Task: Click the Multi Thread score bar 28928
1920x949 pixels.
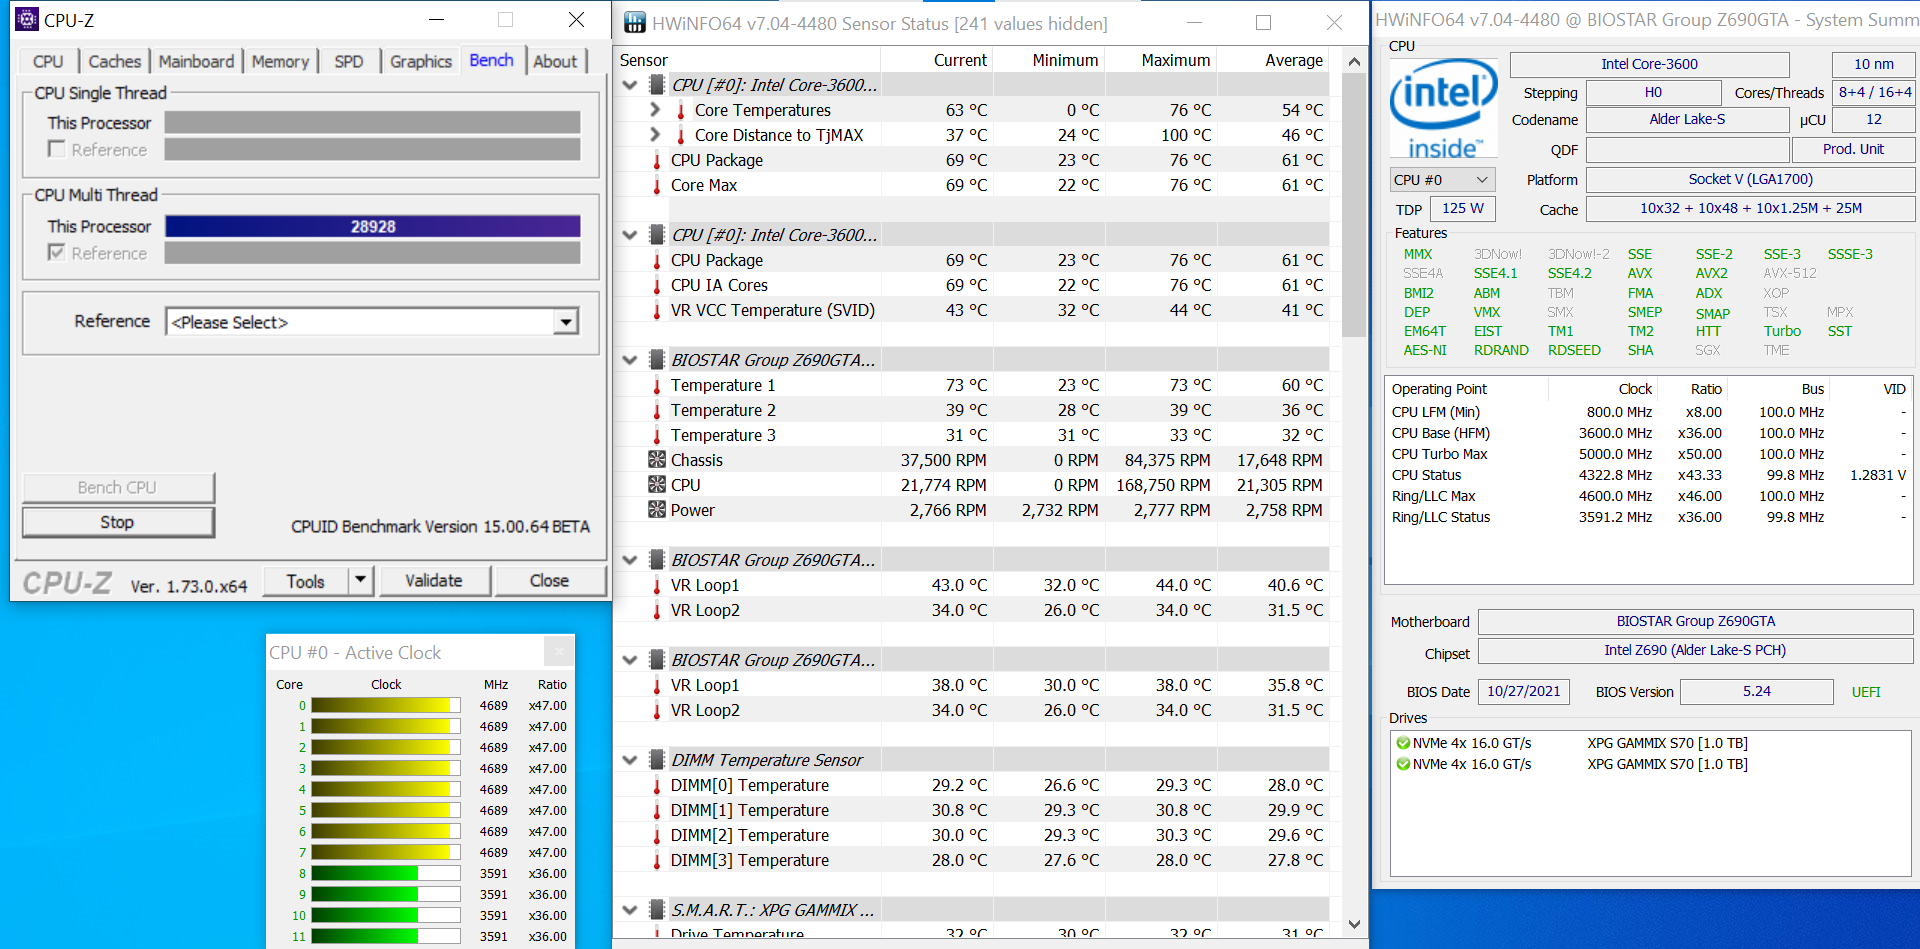Action: [x=372, y=227]
